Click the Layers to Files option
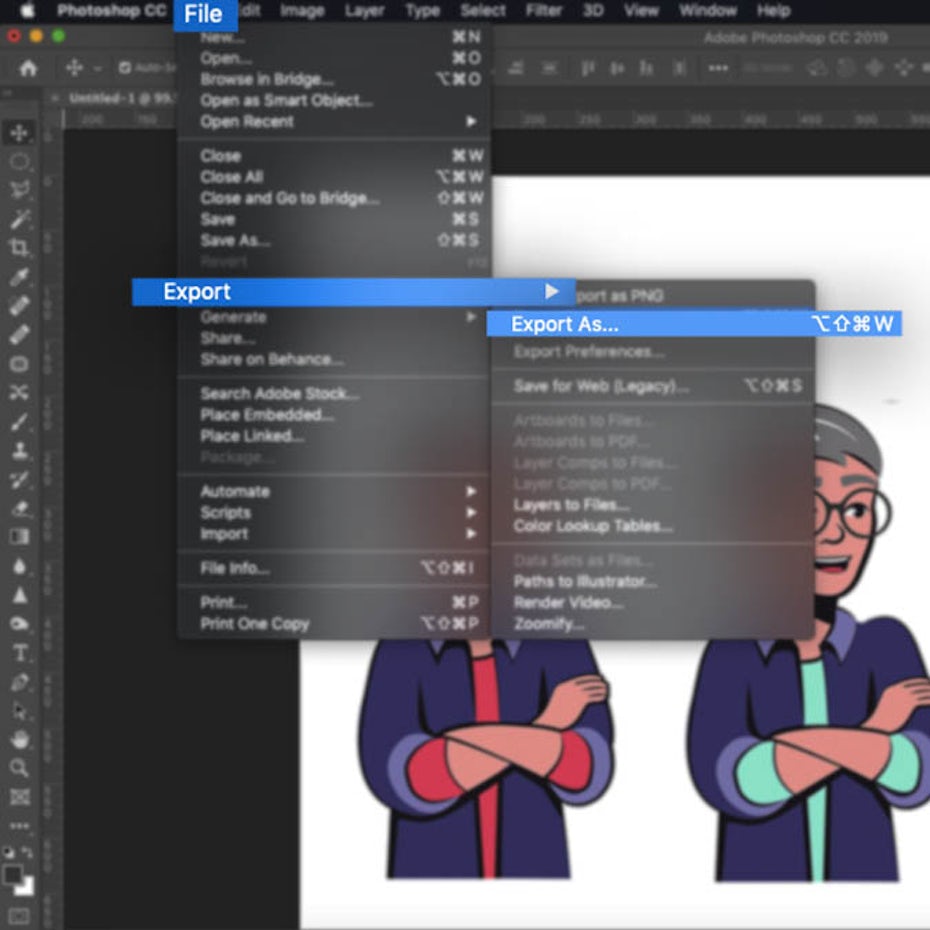The width and height of the screenshot is (930, 930). tap(571, 505)
